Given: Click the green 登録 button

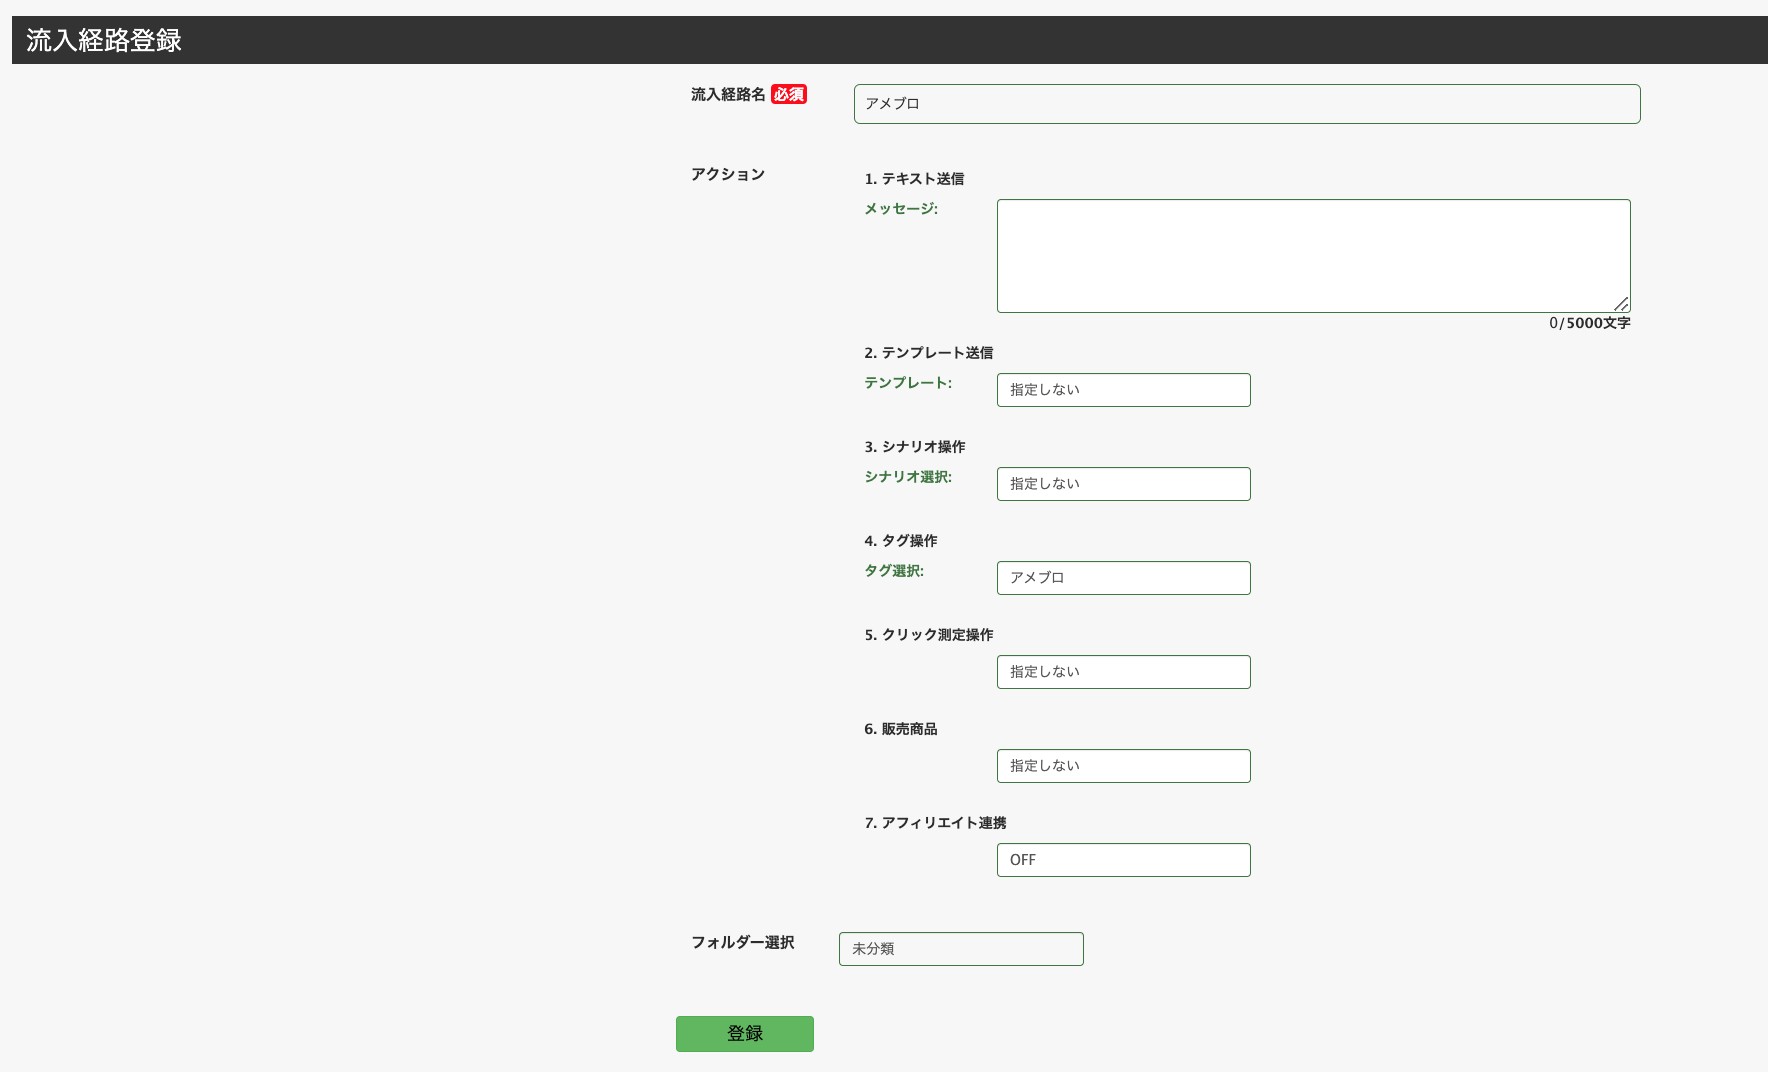Looking at the screenshot, I should tap(745, 1034).
